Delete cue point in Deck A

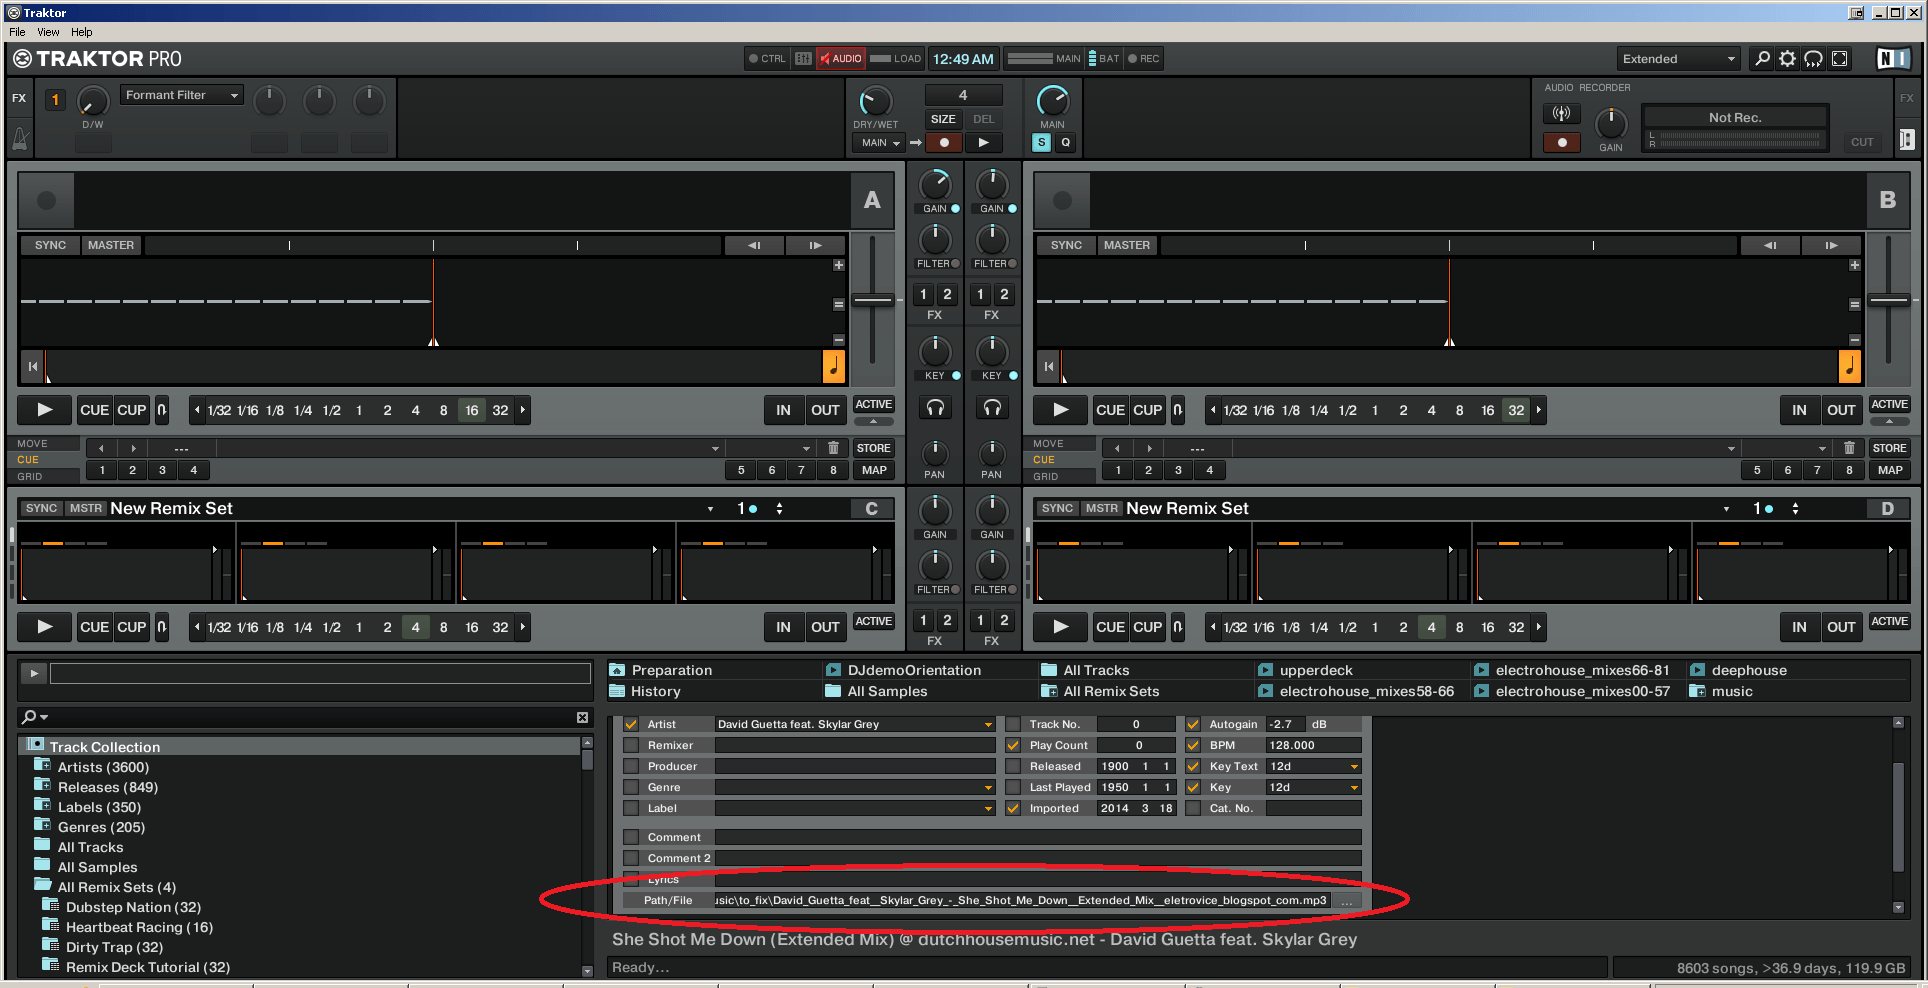pos(833,448)
